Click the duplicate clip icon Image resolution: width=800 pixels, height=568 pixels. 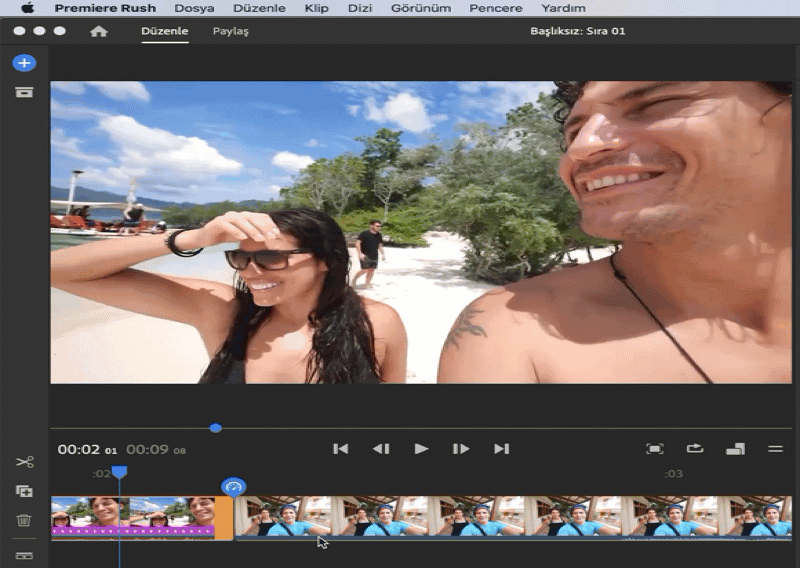(x=24, y=491)
